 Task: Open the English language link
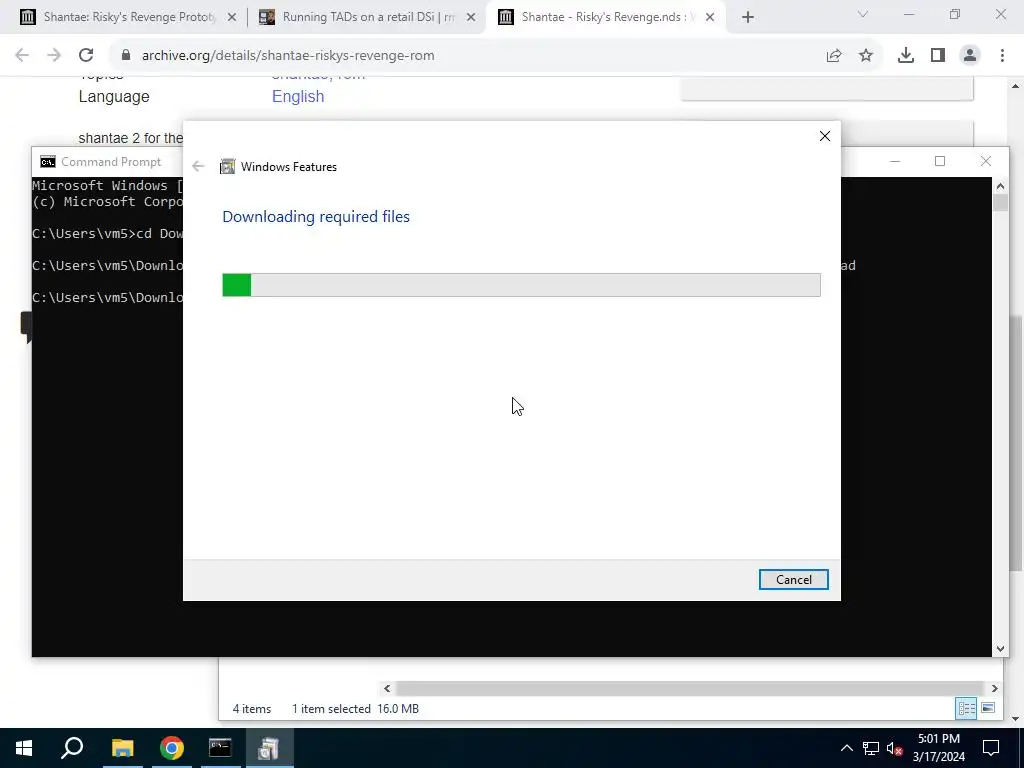[298, 96]
